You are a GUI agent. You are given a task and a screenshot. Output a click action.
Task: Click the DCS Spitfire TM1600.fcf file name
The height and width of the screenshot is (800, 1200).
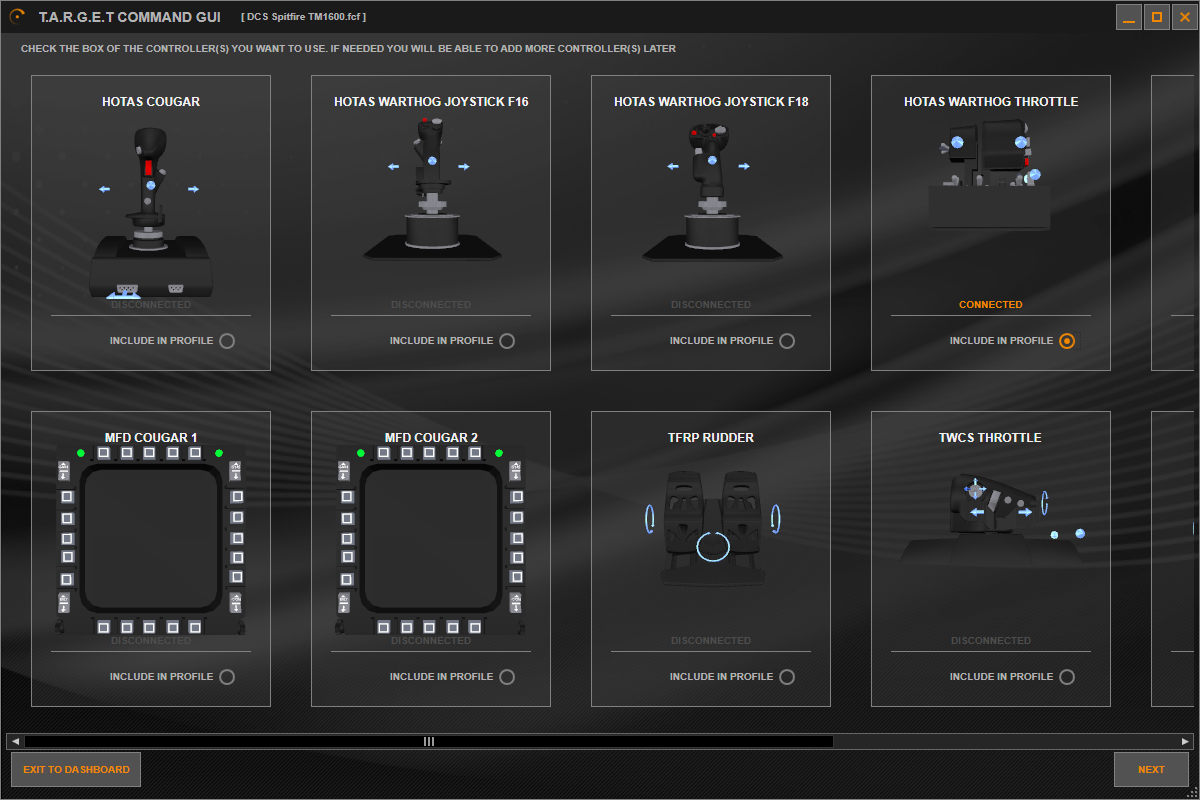coord(304,18)
